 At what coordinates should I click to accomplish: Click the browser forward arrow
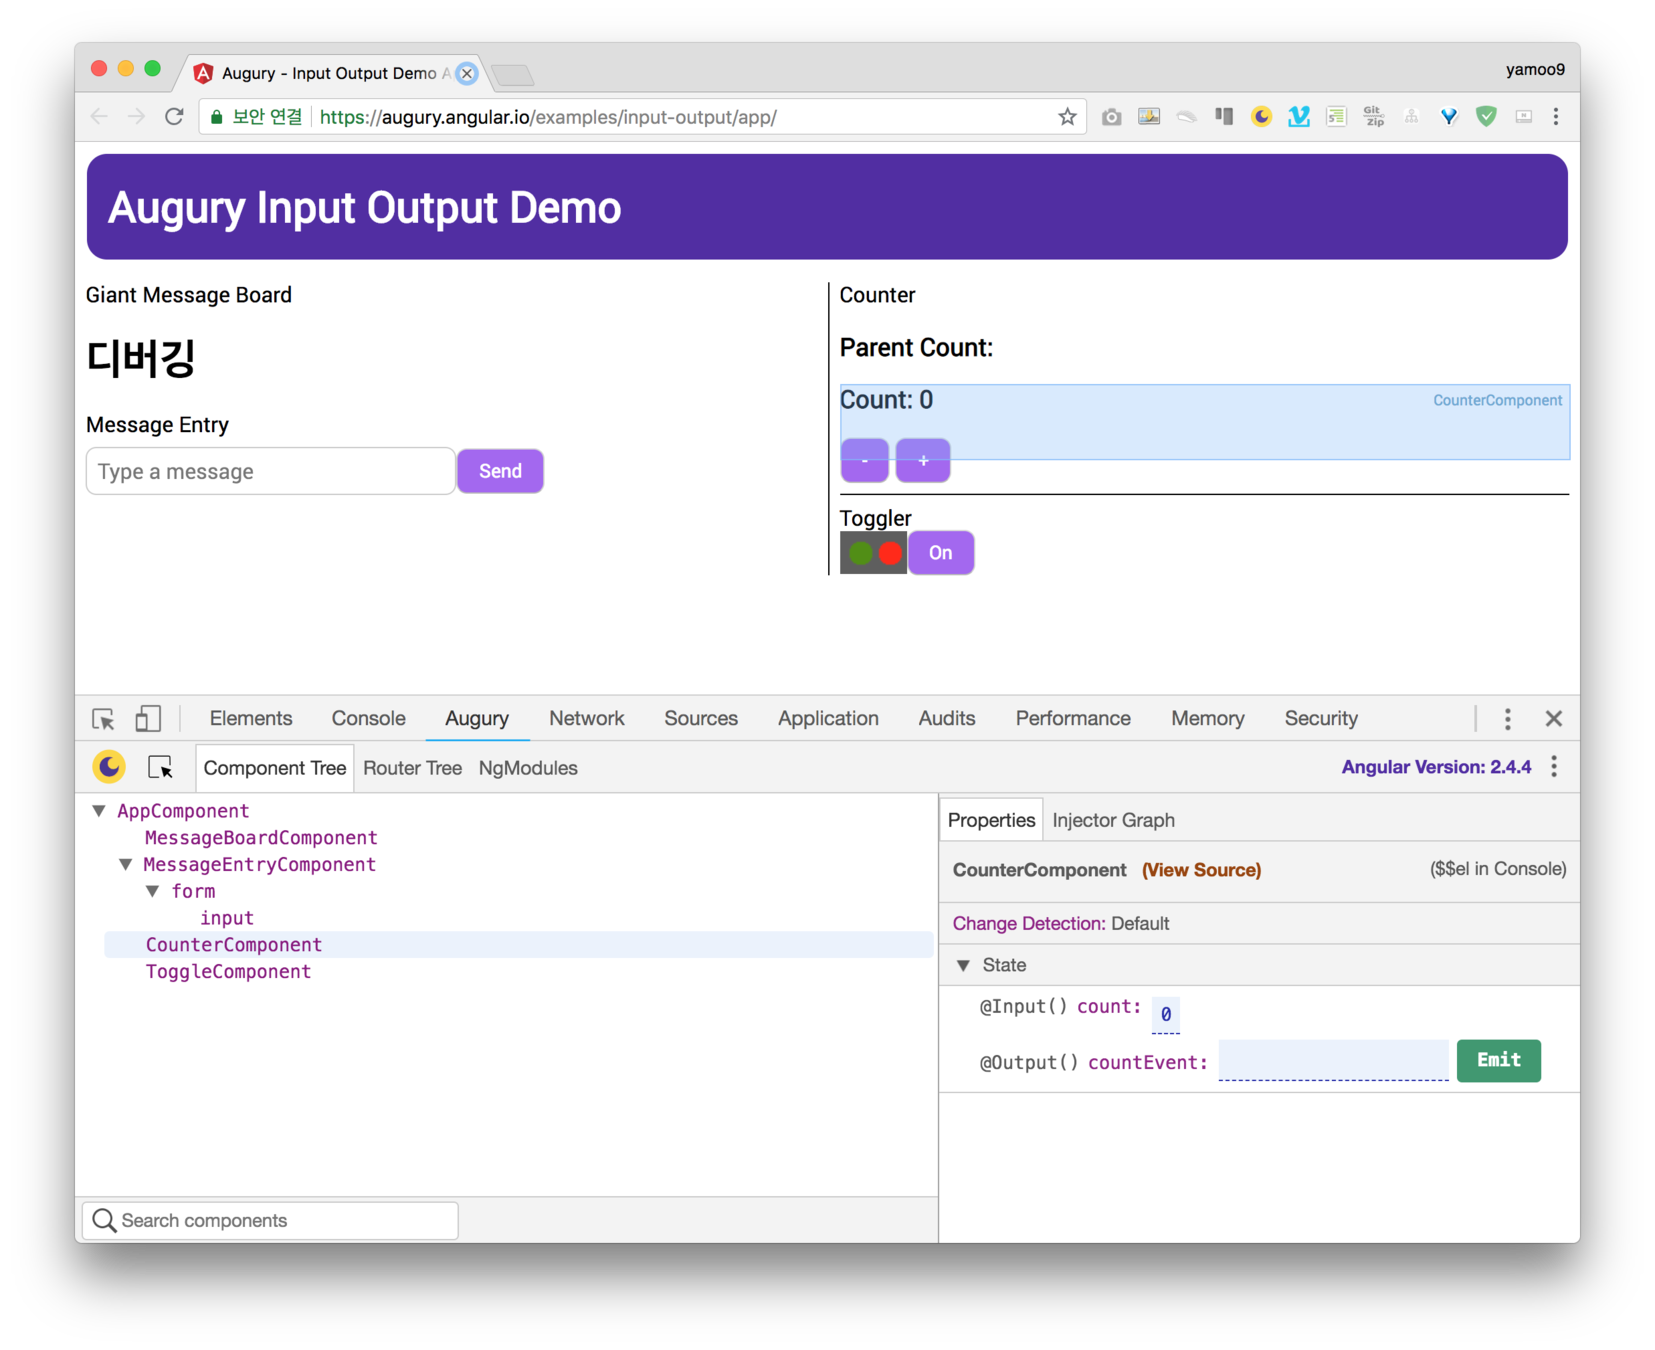coord(136,117)
